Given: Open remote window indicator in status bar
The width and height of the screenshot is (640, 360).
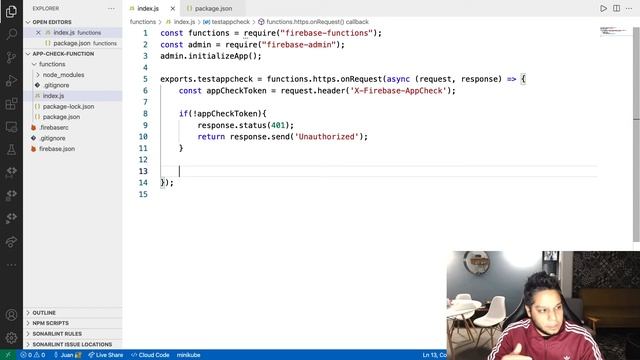Looking at the screenshot, I should point(8,355).
